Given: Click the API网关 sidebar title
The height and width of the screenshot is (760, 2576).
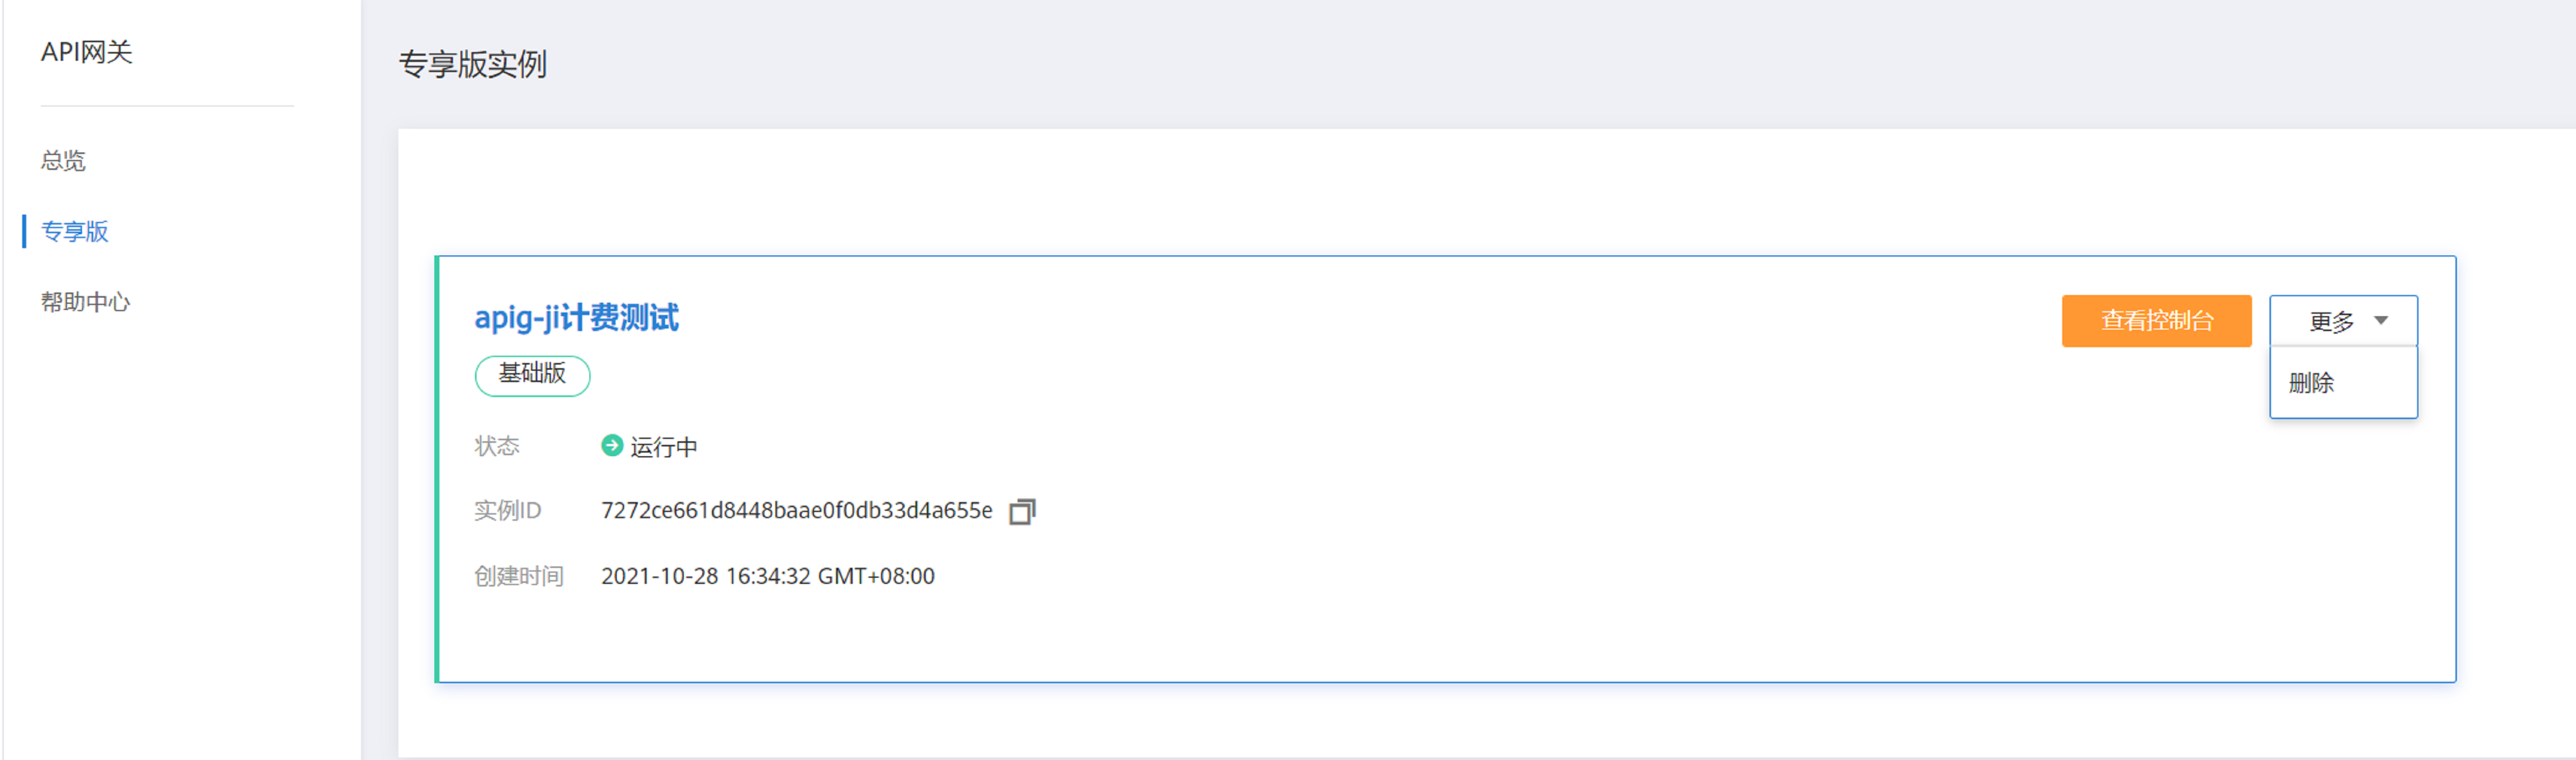Looking at the screenshot, I should (x=87, y=52).
